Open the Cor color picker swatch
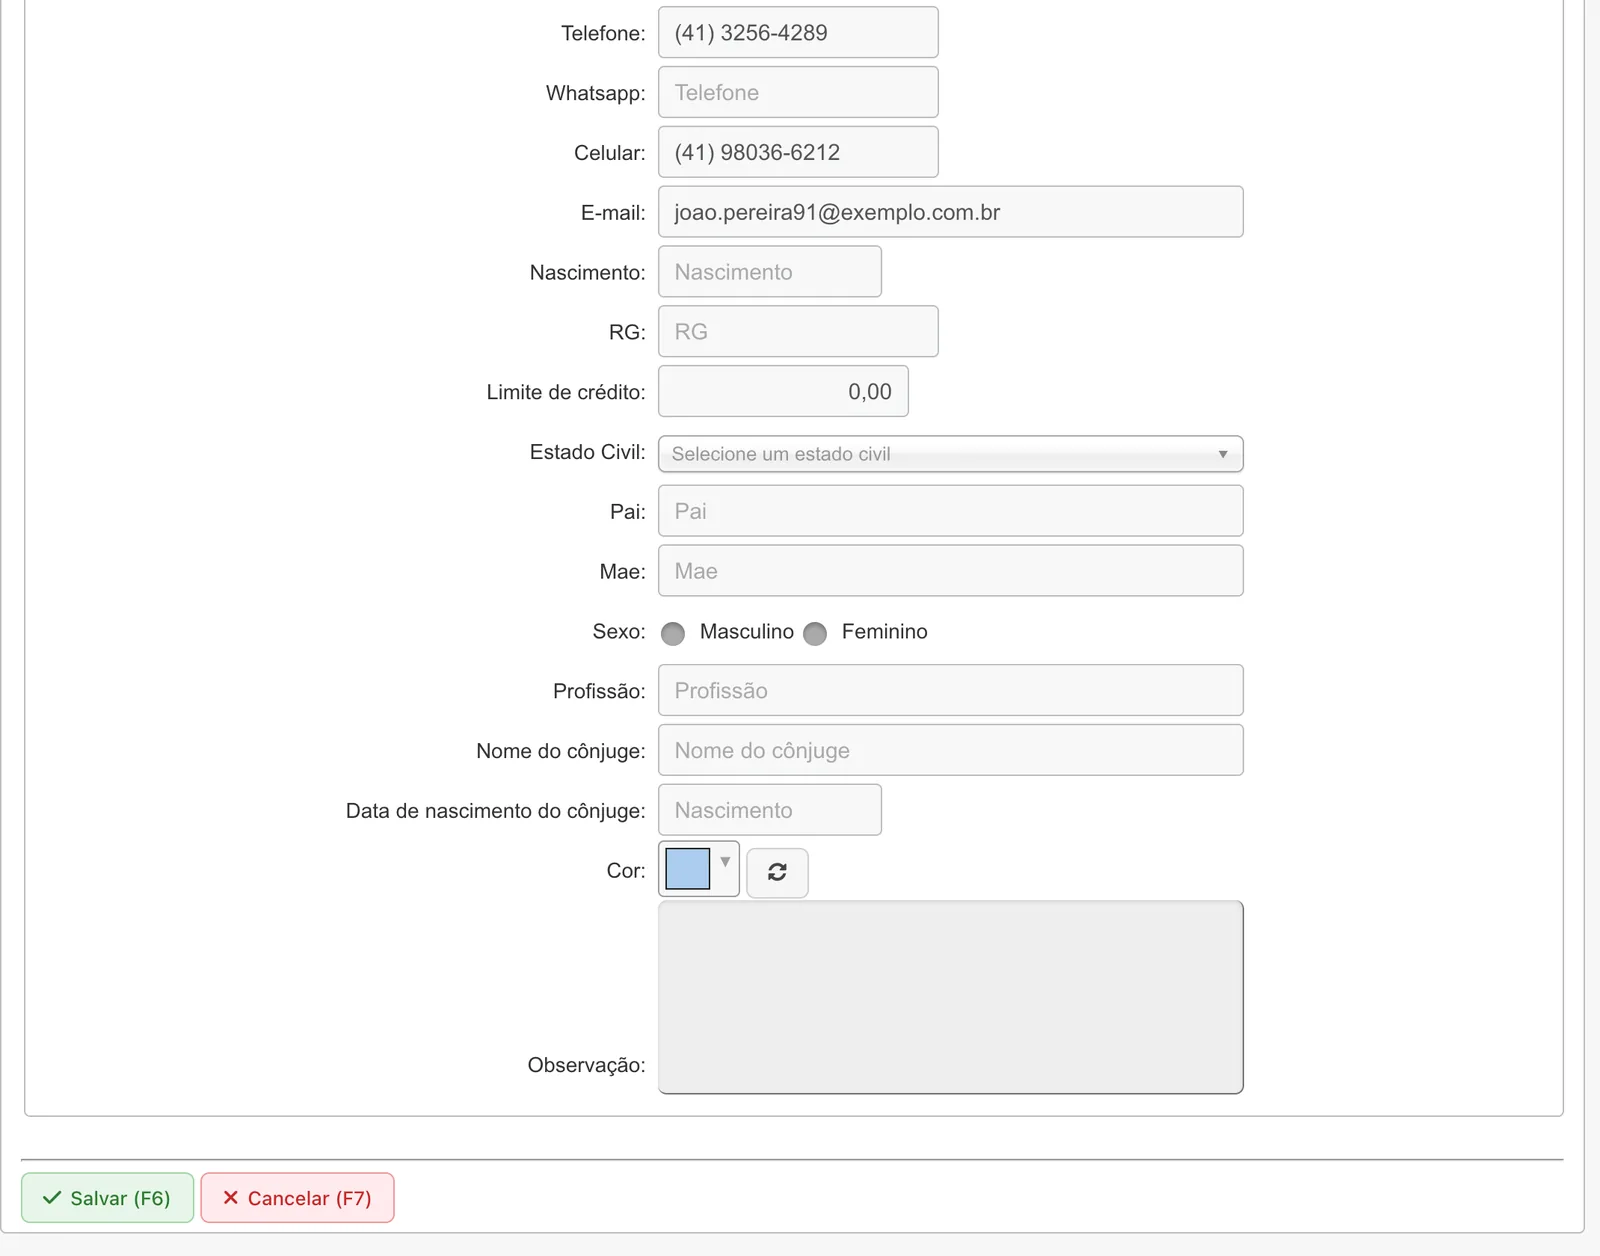This screenshot has width=1600, height=1256. (x=698, y=868)
